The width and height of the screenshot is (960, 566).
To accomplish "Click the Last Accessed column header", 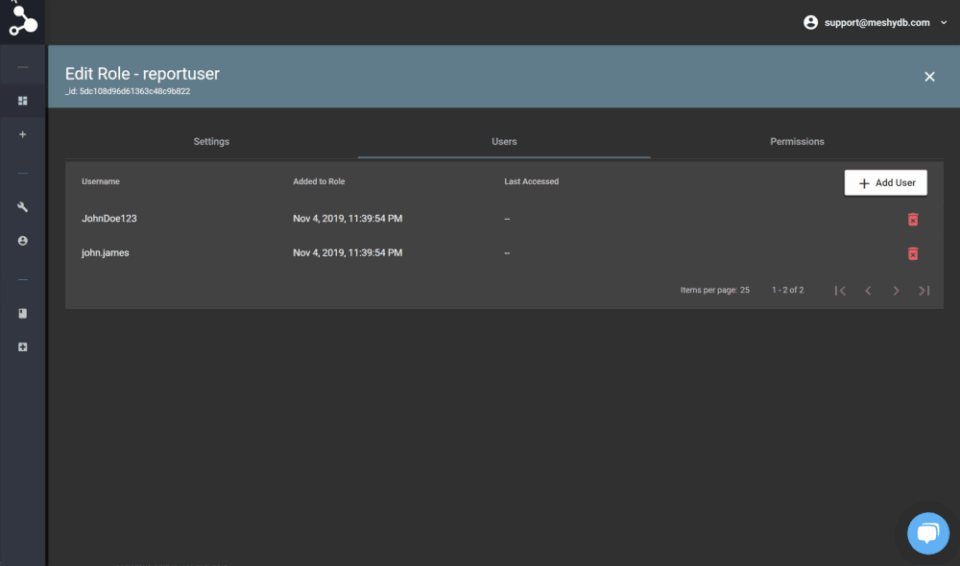I will (531, 181).
